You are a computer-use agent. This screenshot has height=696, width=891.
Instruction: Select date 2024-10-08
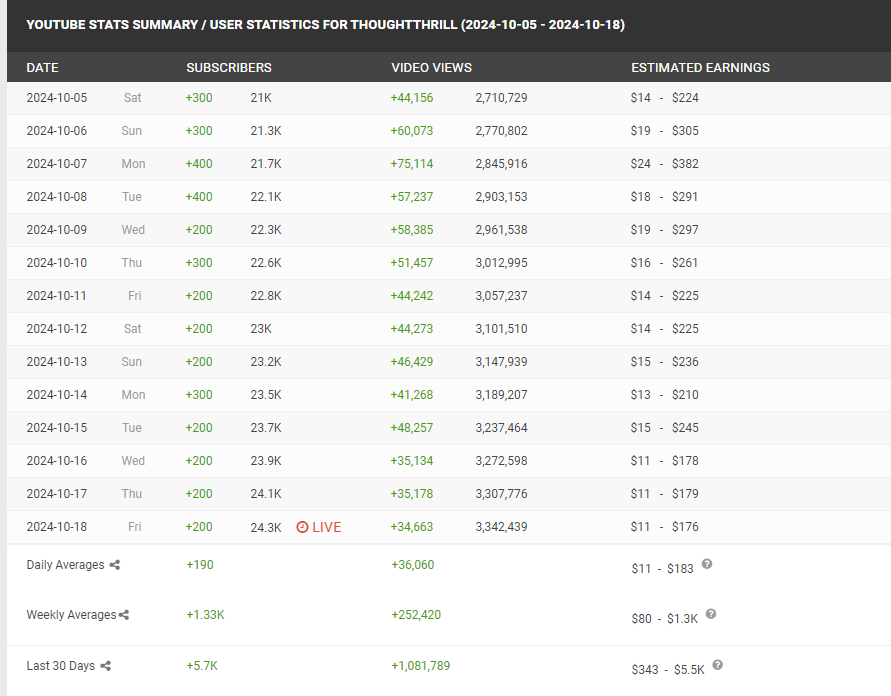click(x=57, y=197)
